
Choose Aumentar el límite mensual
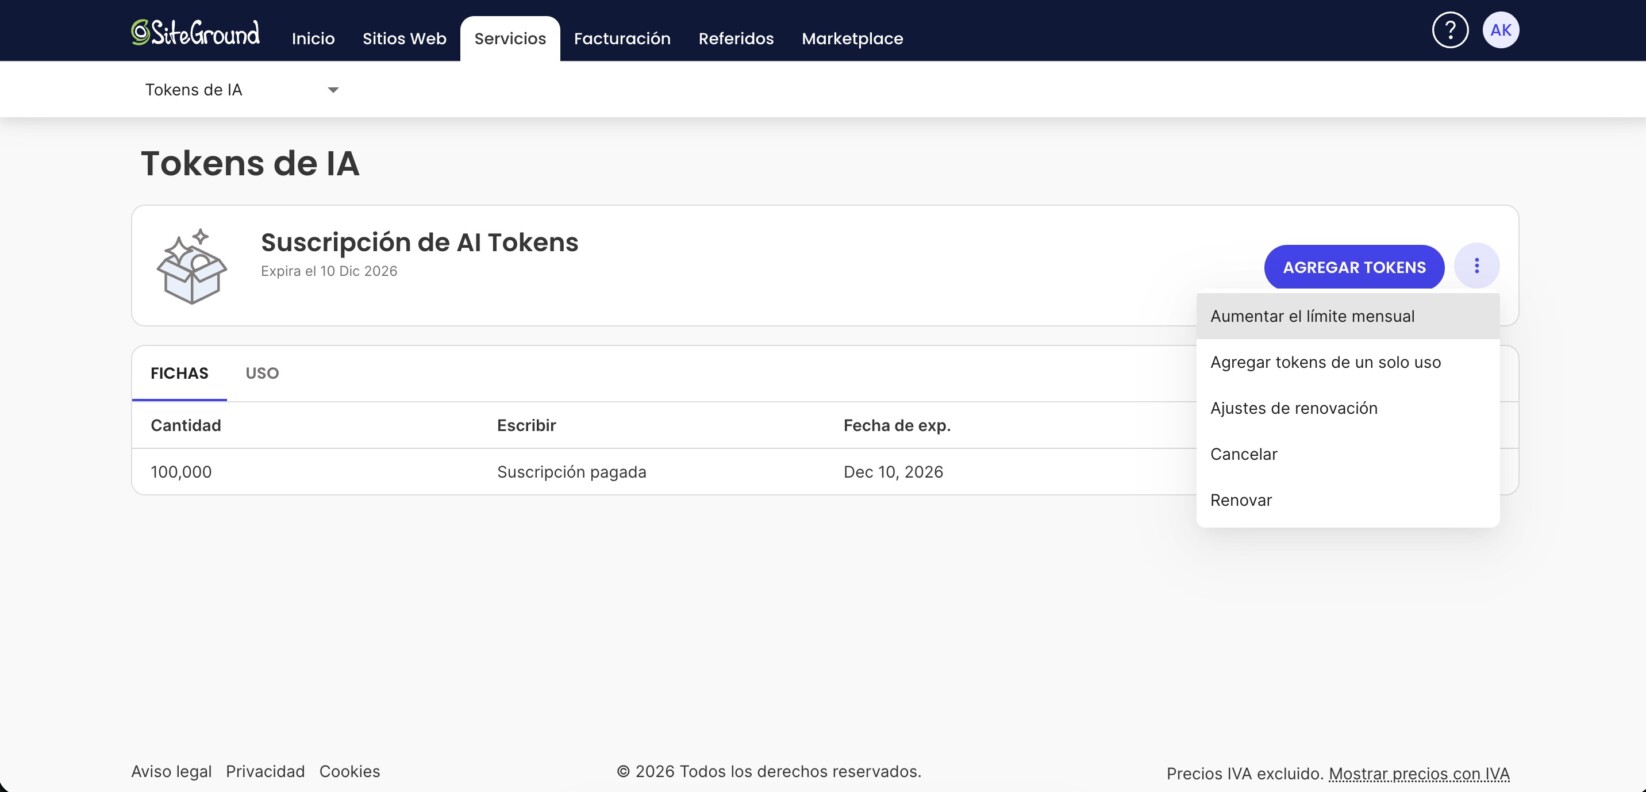[1348, 316]
